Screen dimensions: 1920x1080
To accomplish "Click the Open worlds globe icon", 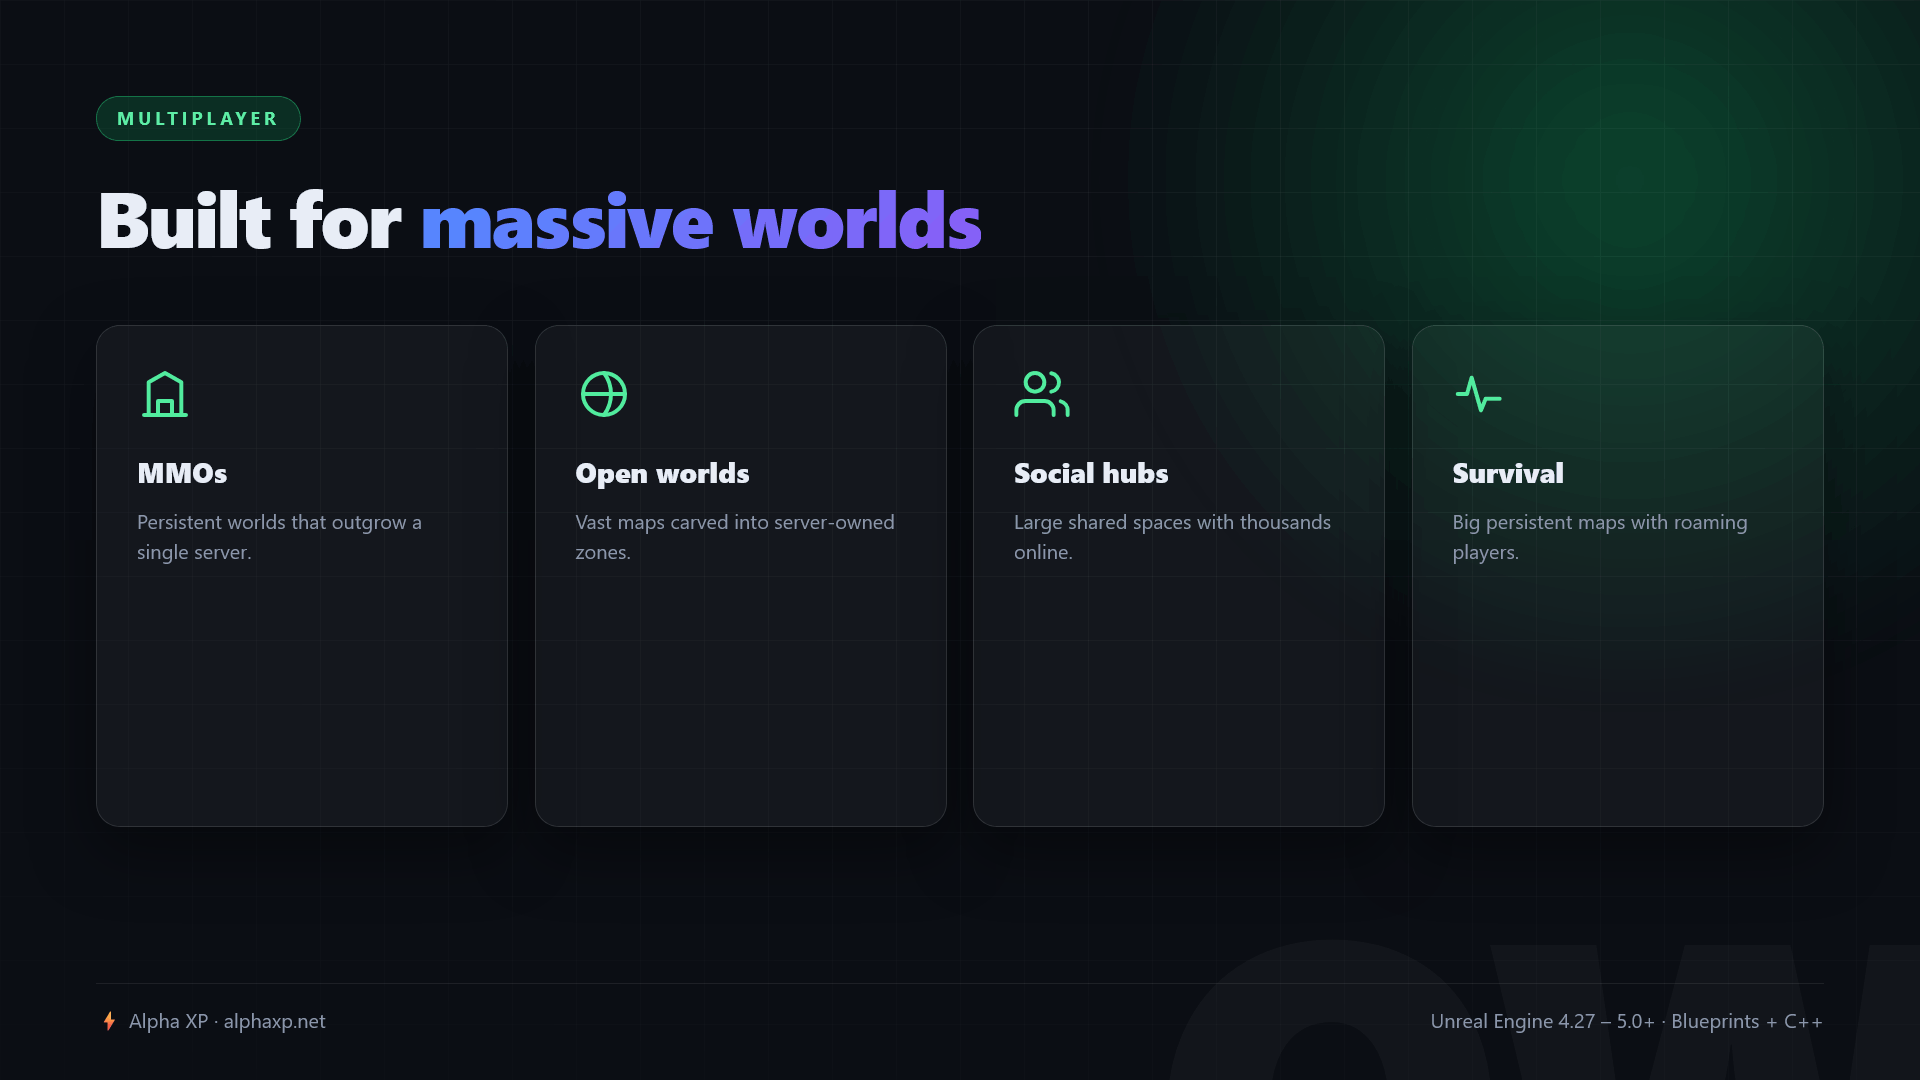I will 604,394.
